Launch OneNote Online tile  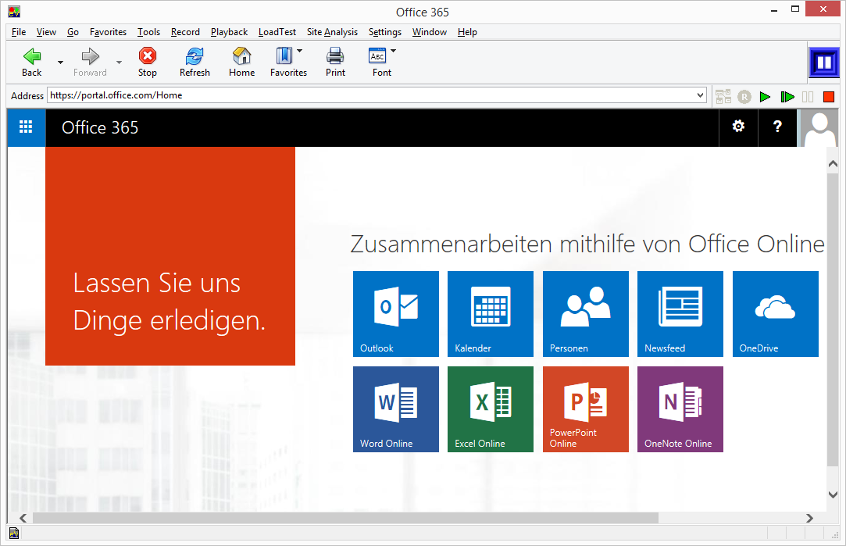680,409
